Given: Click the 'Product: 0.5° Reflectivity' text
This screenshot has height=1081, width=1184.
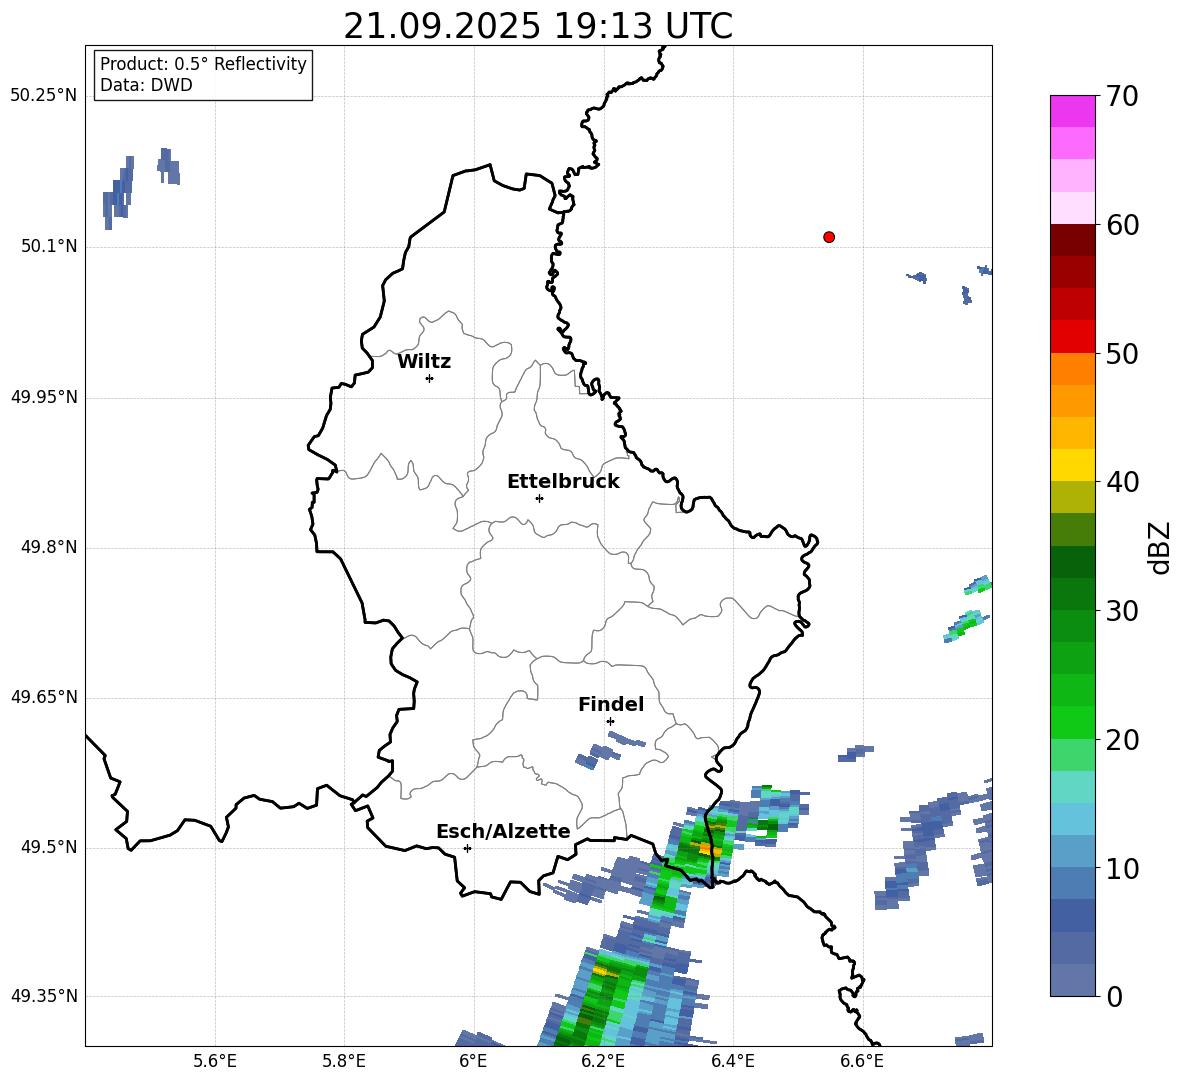Looking at the screenshot, I should (x=203, y=64).
